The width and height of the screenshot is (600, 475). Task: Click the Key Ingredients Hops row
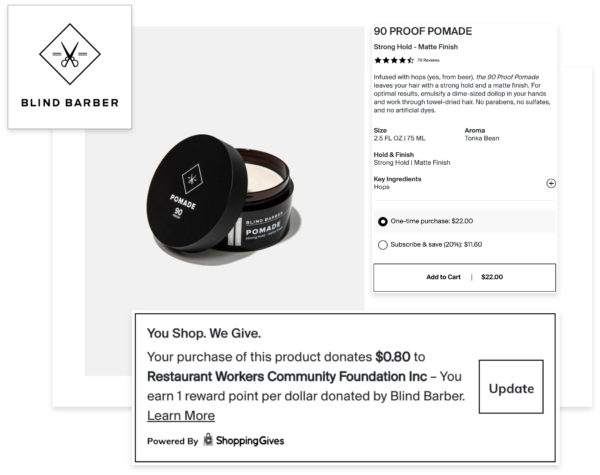tap(465, 183)
